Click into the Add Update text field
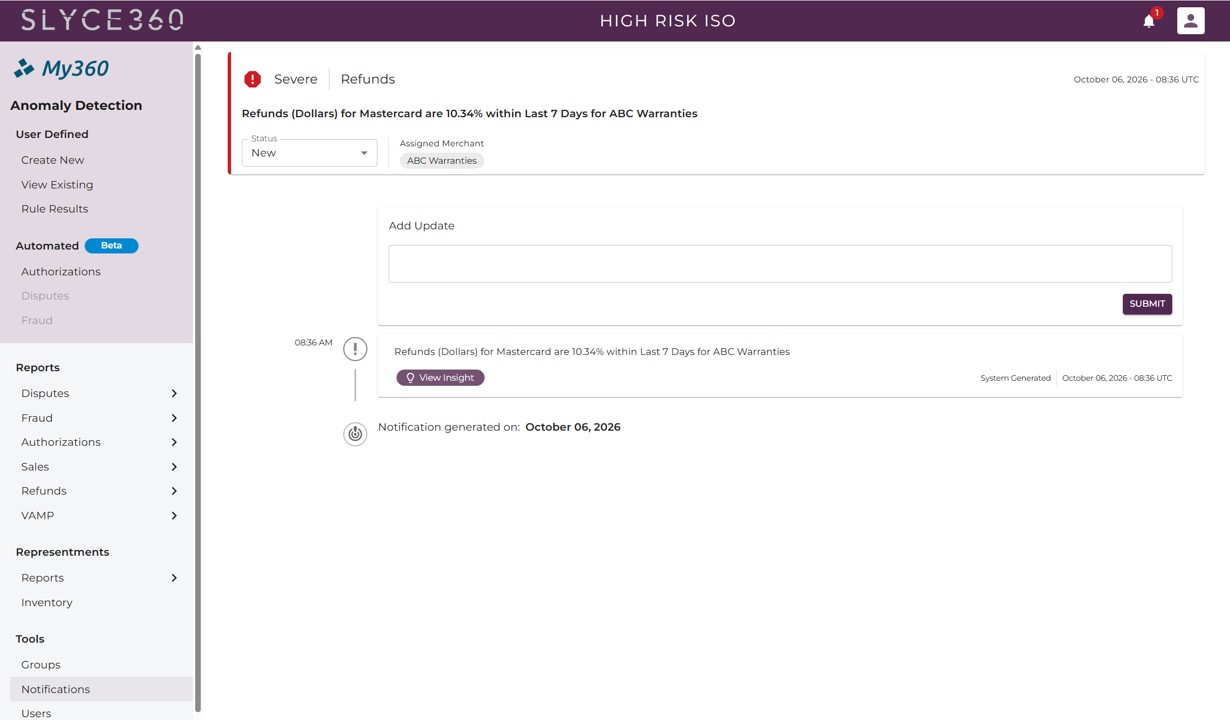Image resolution: width=1230 pixels, height=720 pixels. coord(780,264)
